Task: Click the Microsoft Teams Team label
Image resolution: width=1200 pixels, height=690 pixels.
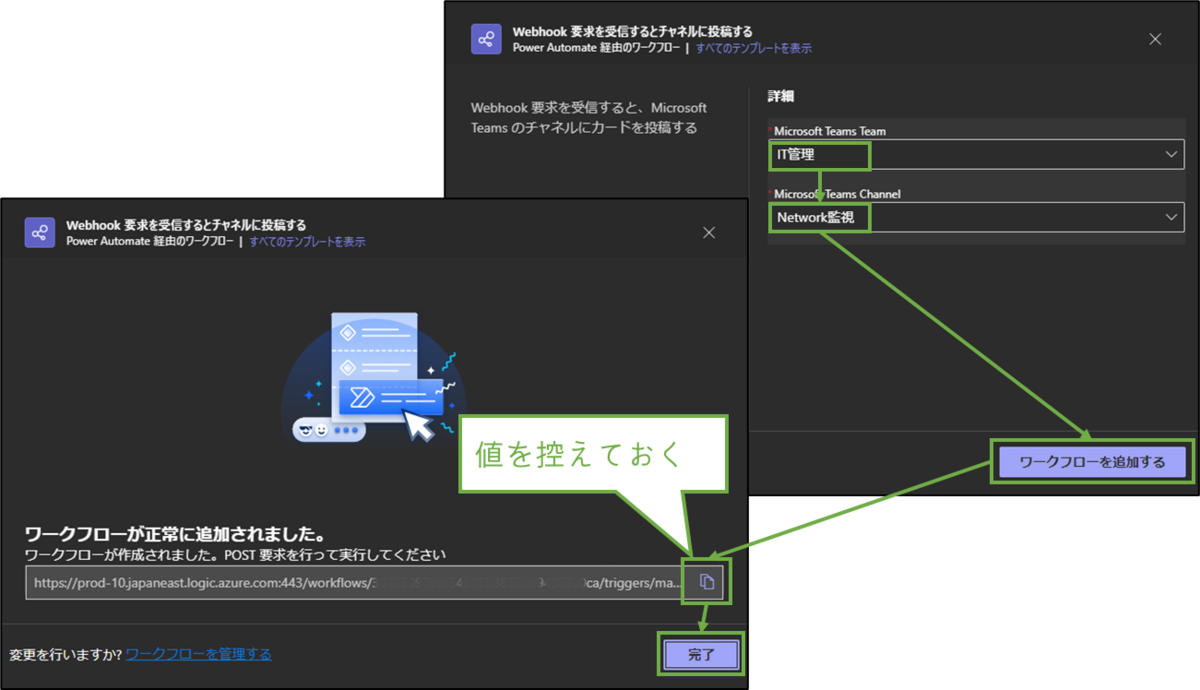Action: coord(829,130)
